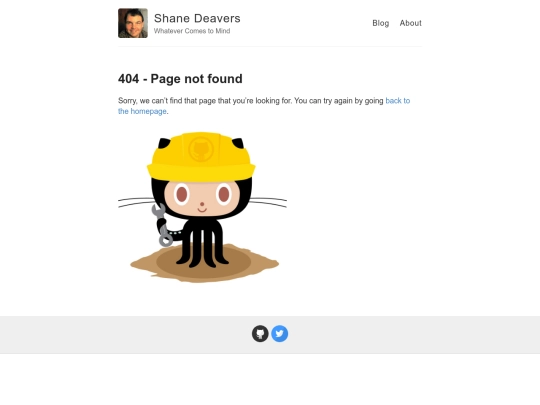The height and width of the screenshot is (405, 540).
Task: Click the '404 - Page not found' heading
Action: tap(180, 79)
